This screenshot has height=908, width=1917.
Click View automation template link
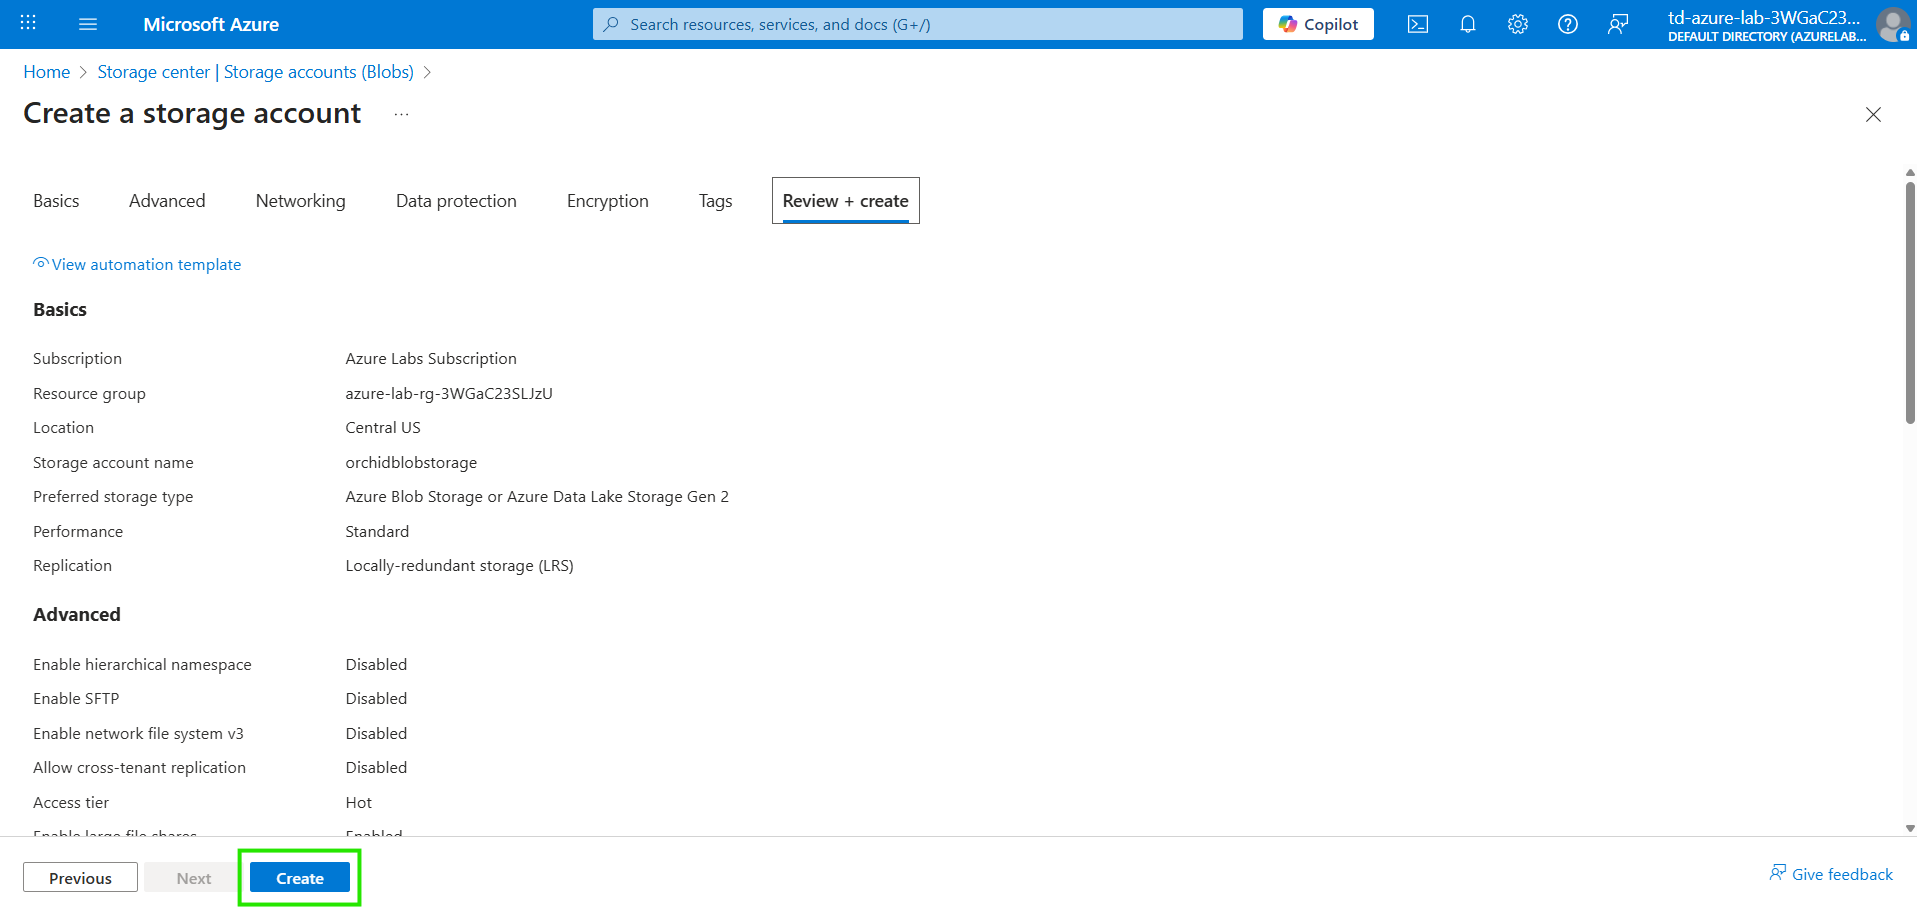pyautogui.click(x=146, y=264)
